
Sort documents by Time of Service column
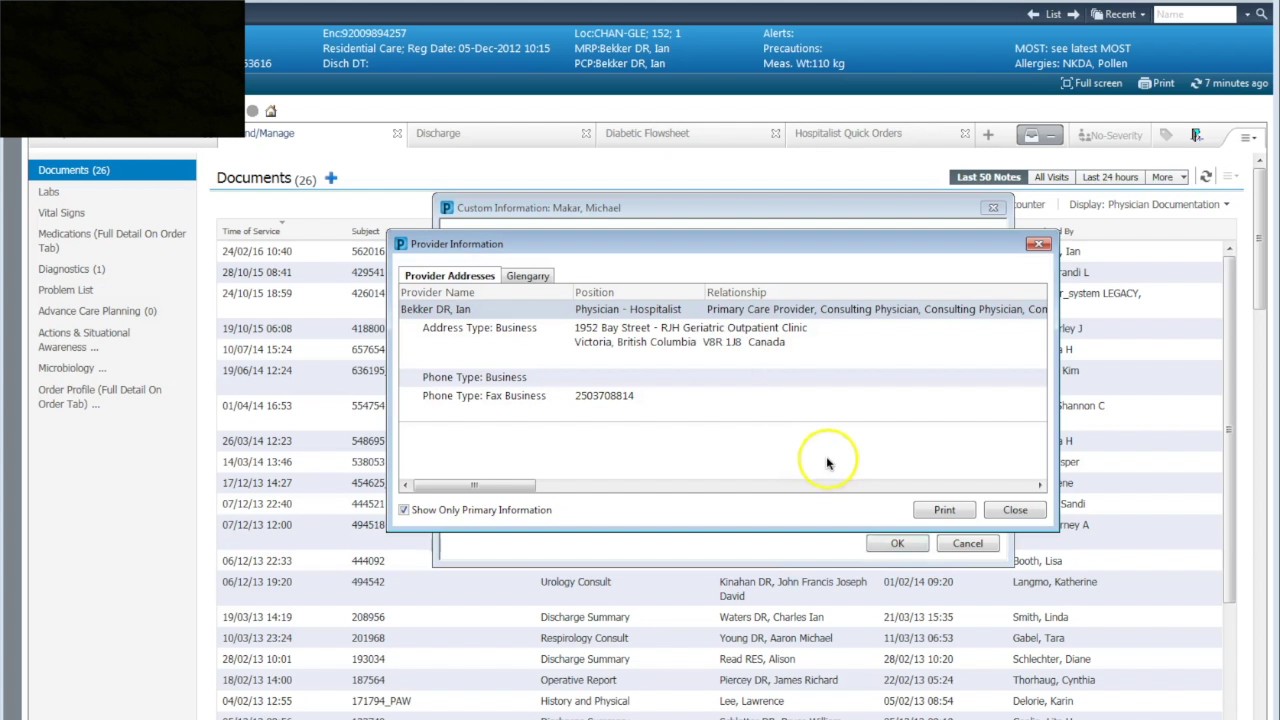coord(251,231)
